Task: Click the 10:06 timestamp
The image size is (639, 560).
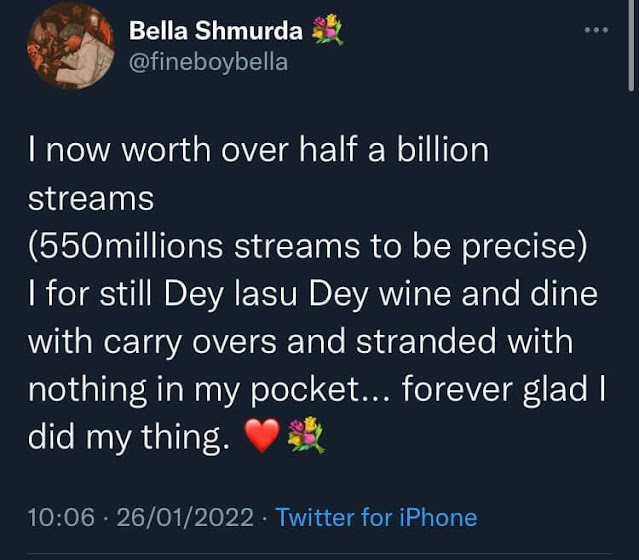Action: click(62, 517)
